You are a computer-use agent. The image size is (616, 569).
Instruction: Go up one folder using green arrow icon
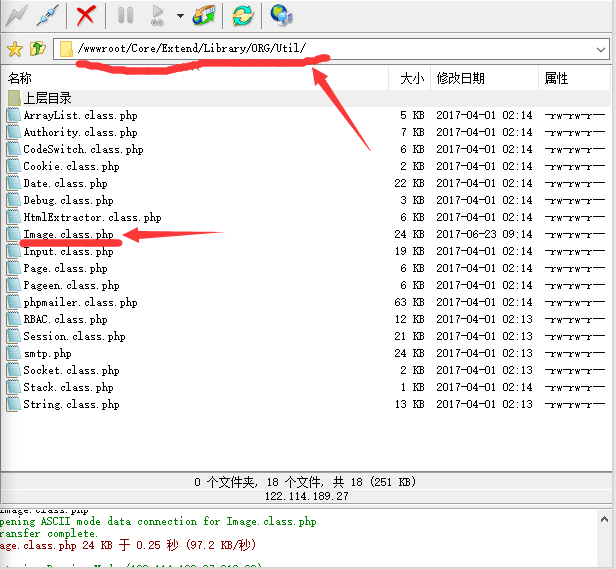pos(38,48)
